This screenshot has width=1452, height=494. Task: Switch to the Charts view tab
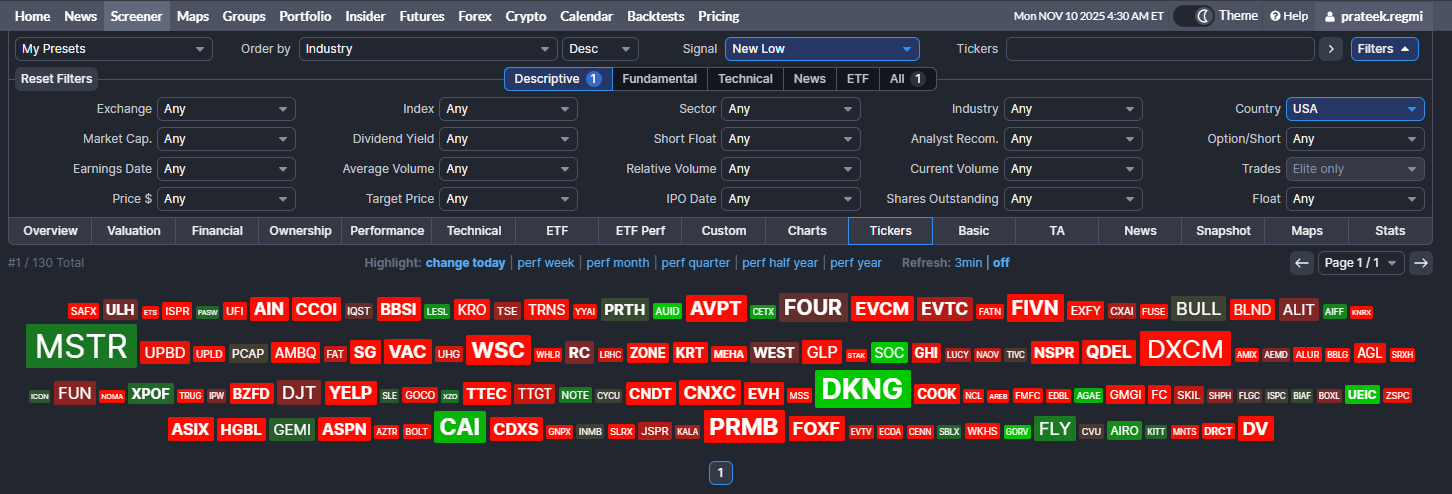807,231
